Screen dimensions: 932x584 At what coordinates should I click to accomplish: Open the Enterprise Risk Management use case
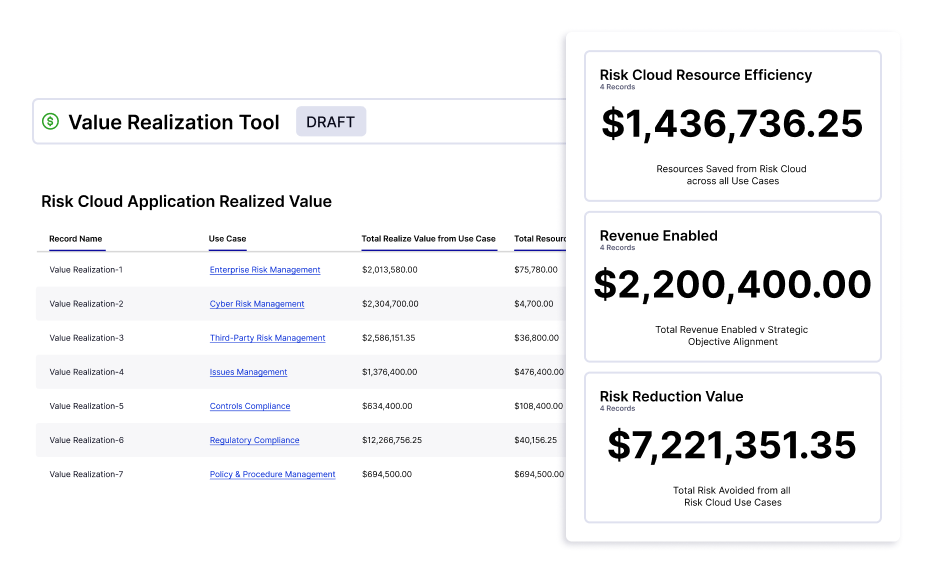pyautogui.click(x=264, y=270)
